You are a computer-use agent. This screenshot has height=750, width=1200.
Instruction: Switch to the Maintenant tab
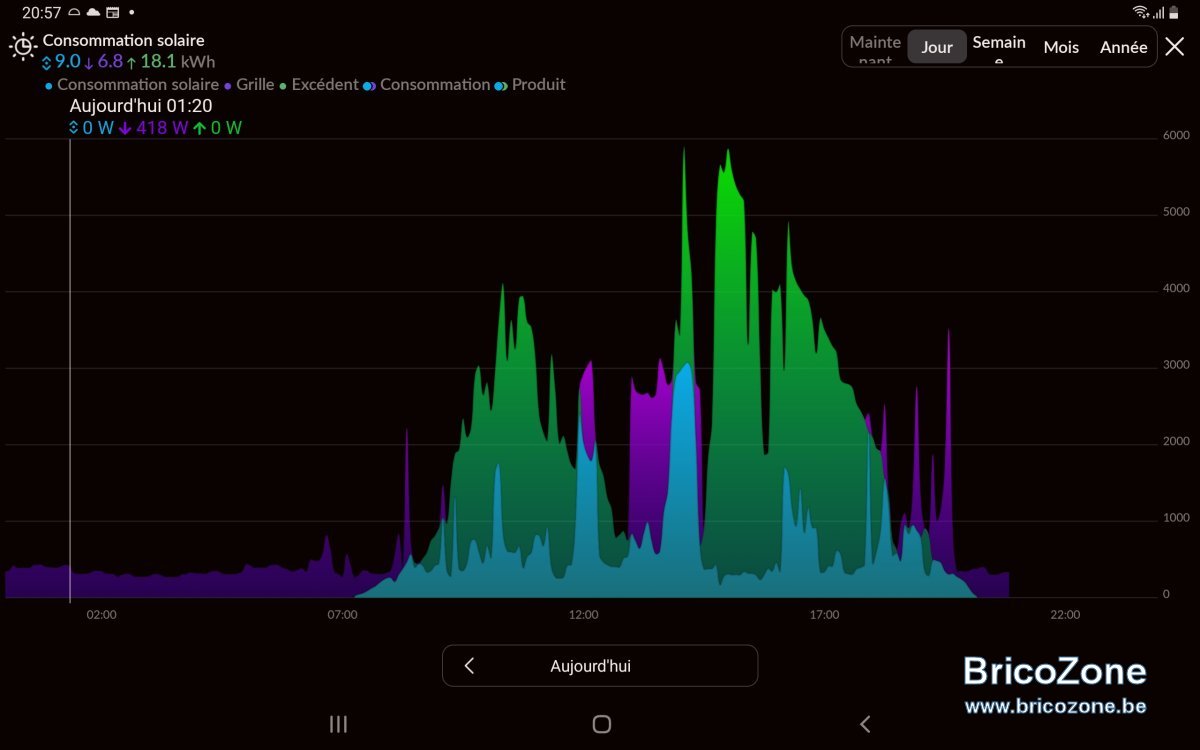[x=875, y=47]
